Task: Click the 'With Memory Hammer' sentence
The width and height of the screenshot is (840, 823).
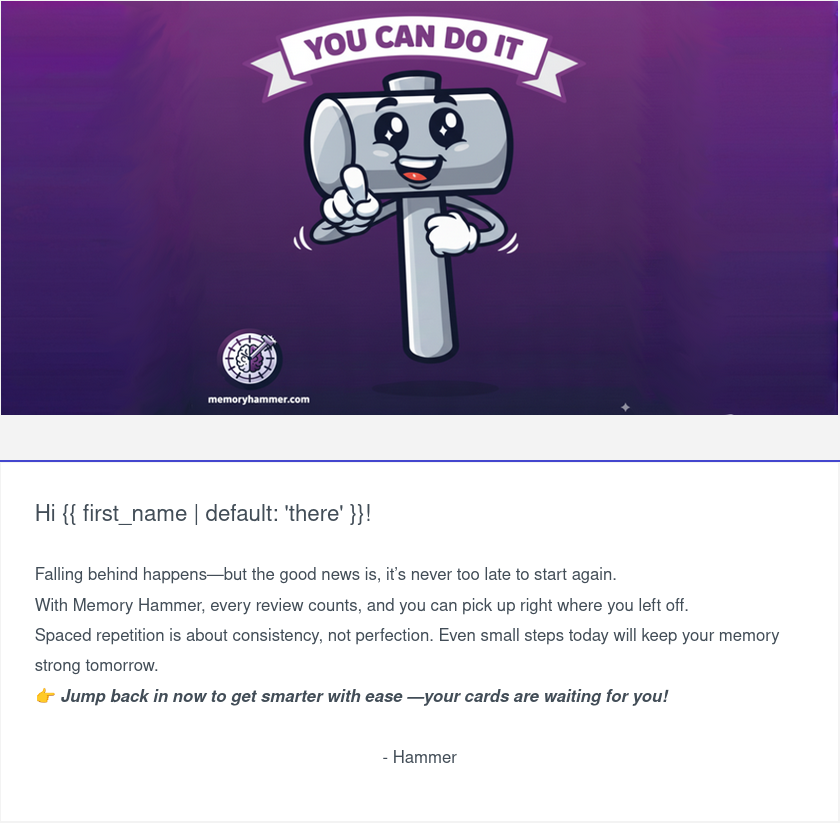Action: pos(362,605)
